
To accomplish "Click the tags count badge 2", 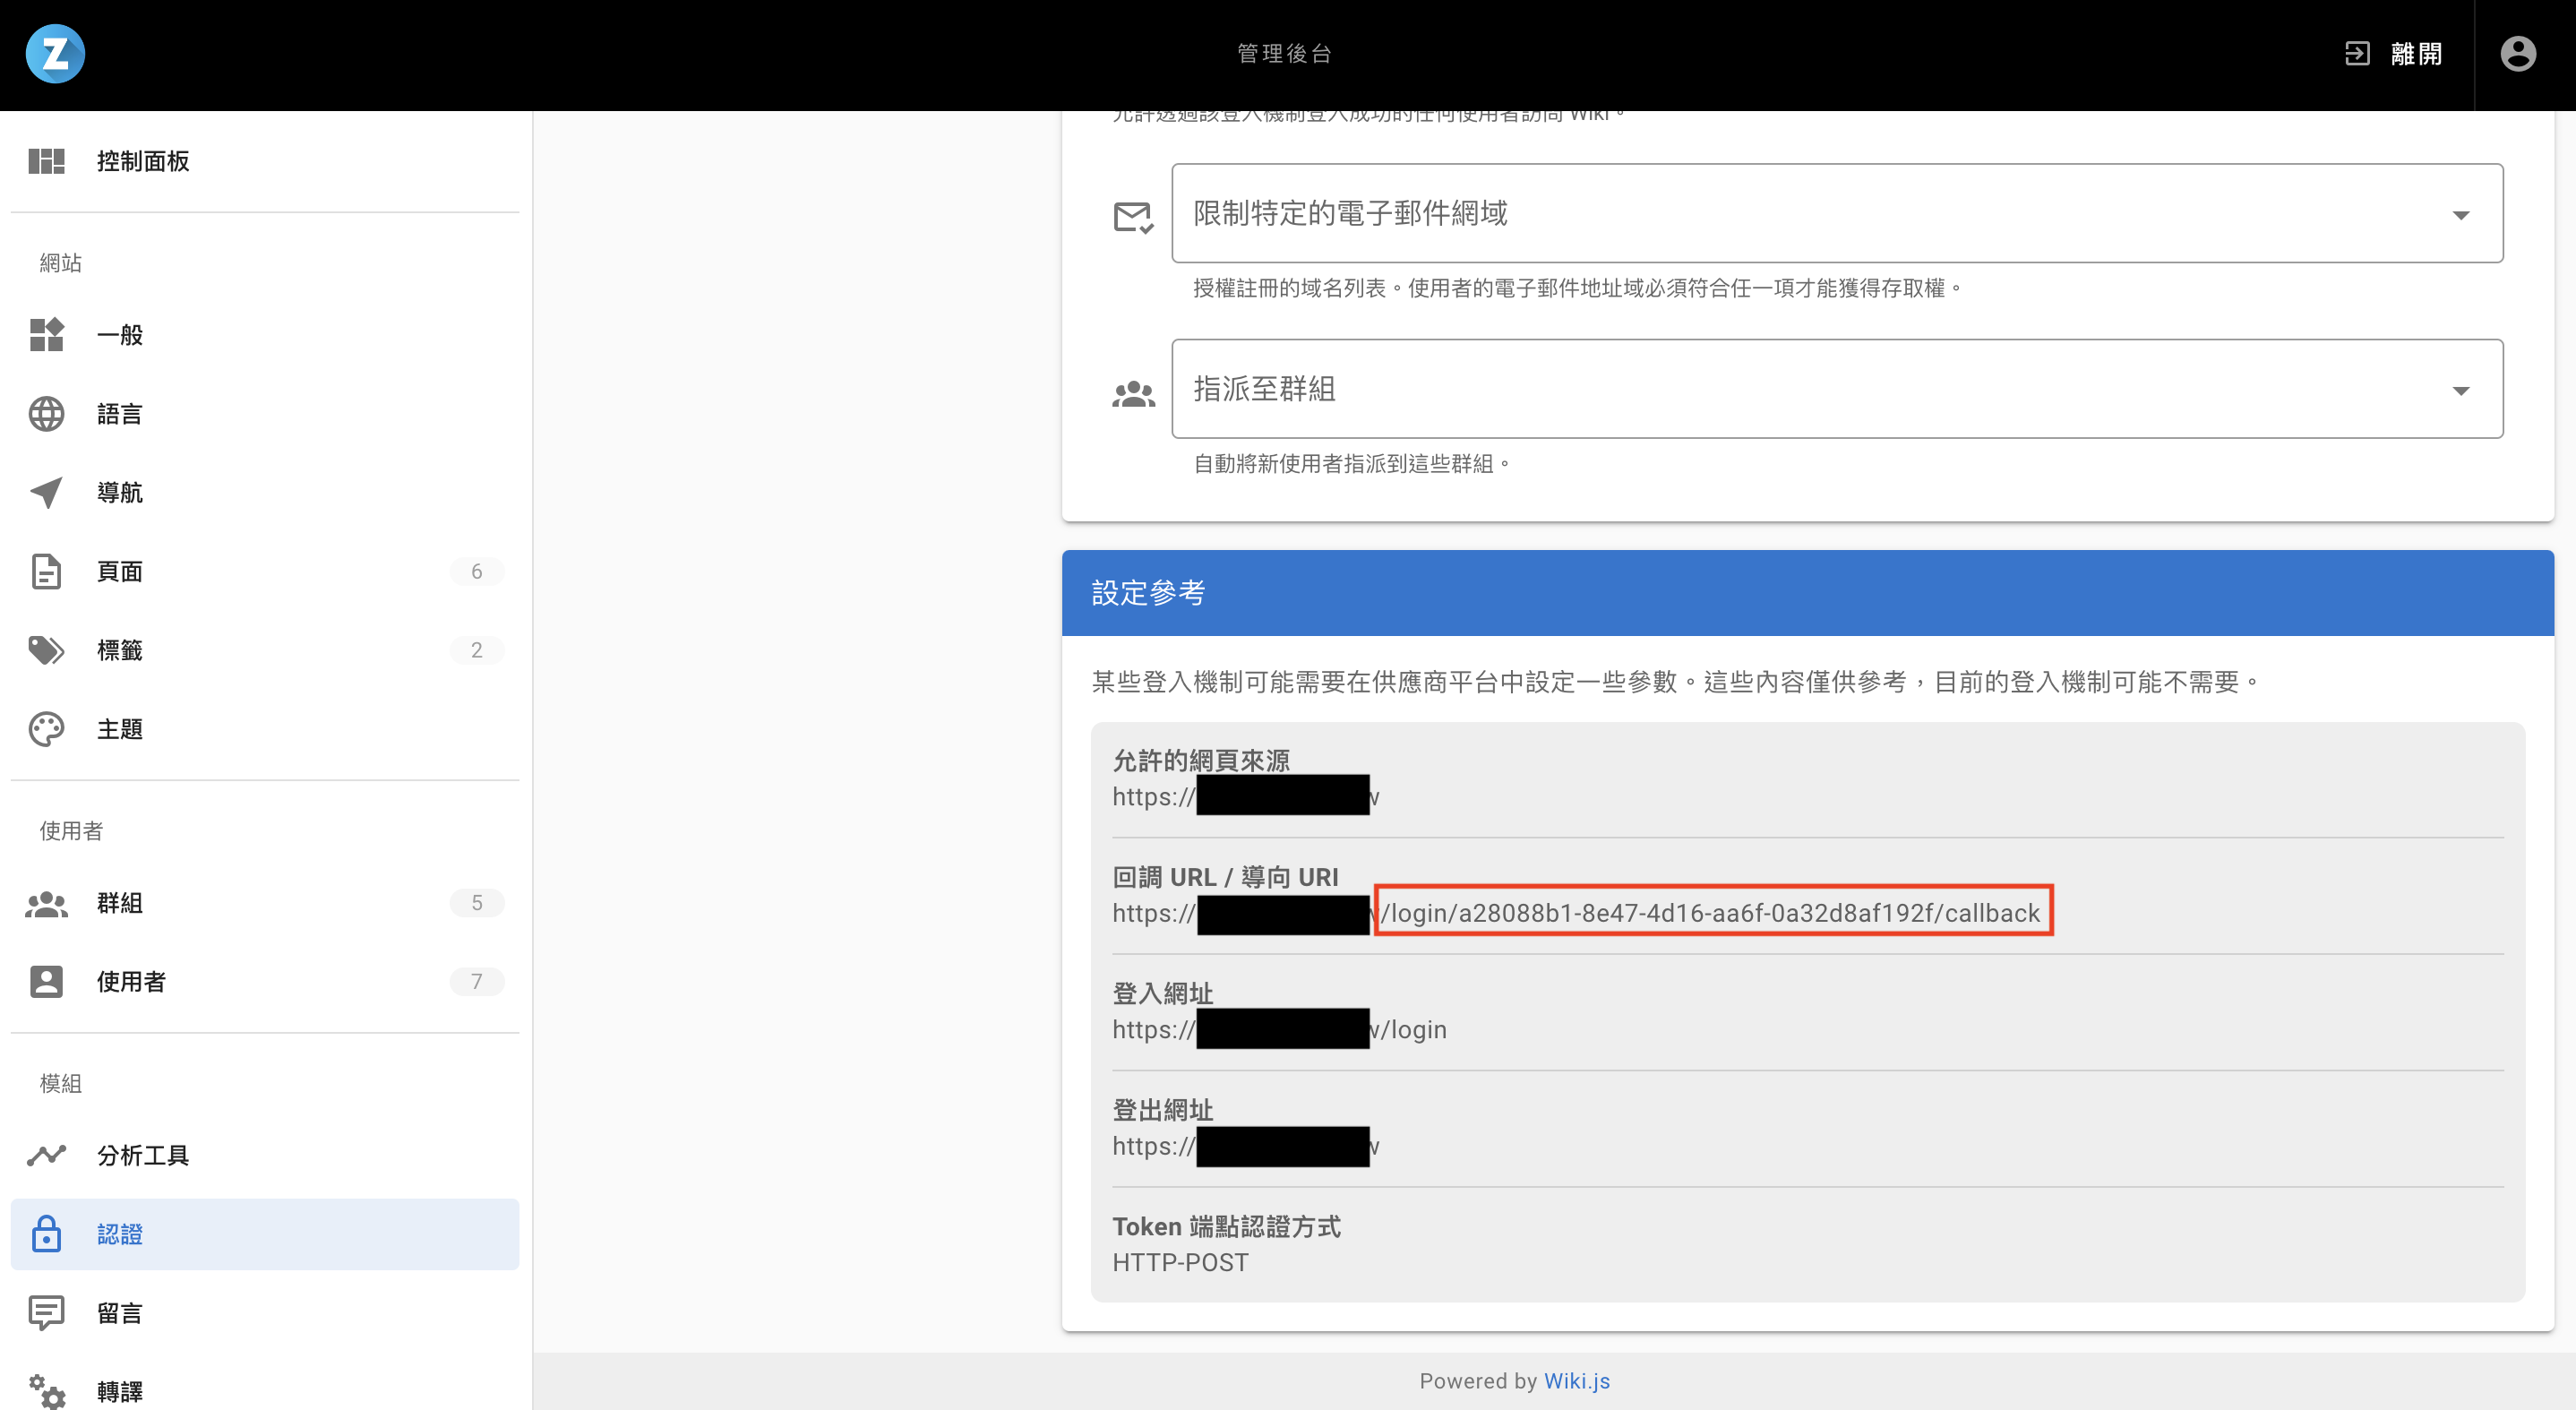I will point(477,650).
